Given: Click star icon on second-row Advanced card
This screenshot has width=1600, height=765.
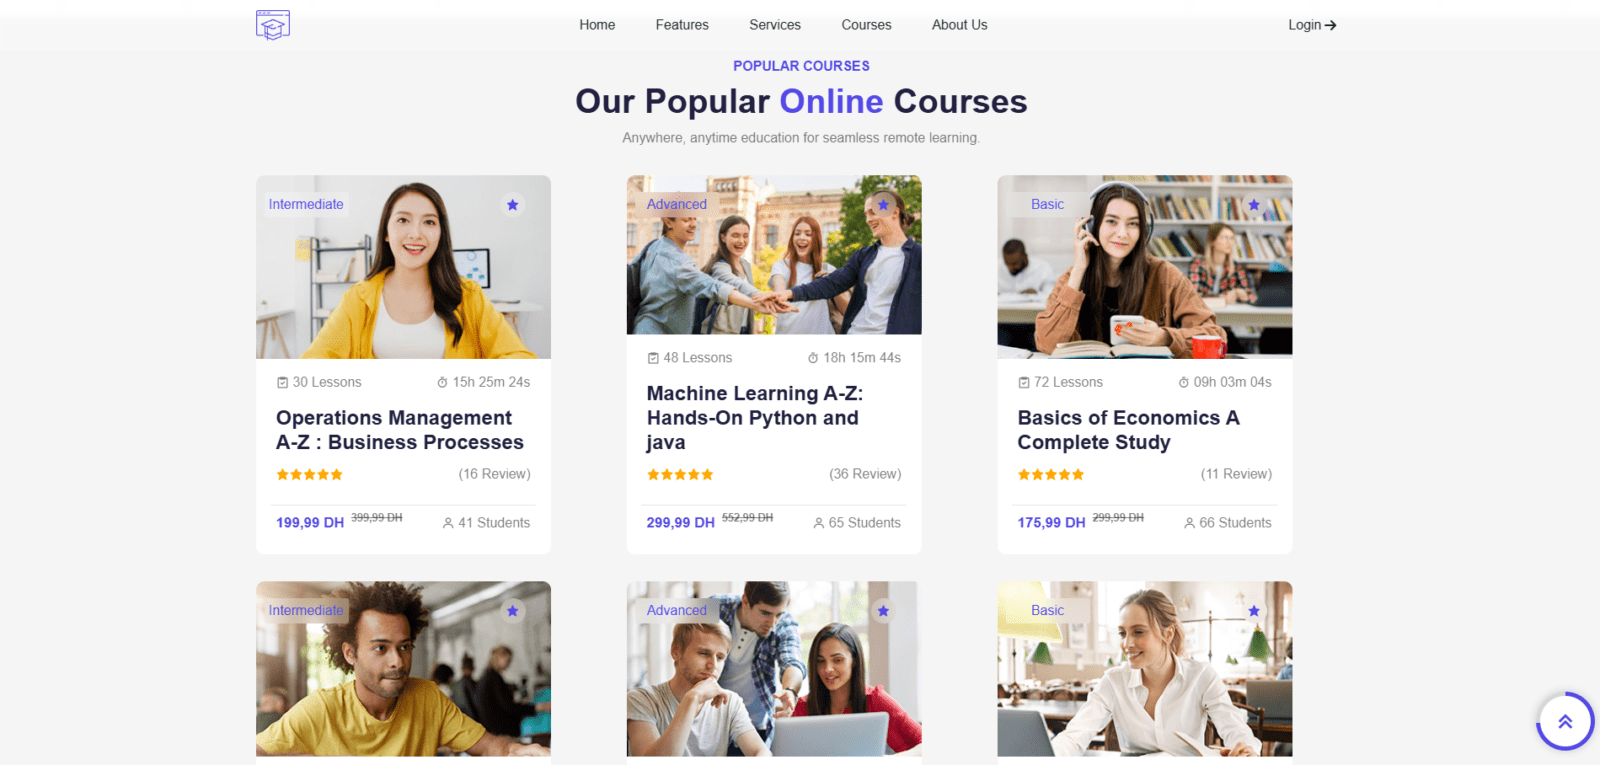Looking at the screenshot, I should 883,611.
